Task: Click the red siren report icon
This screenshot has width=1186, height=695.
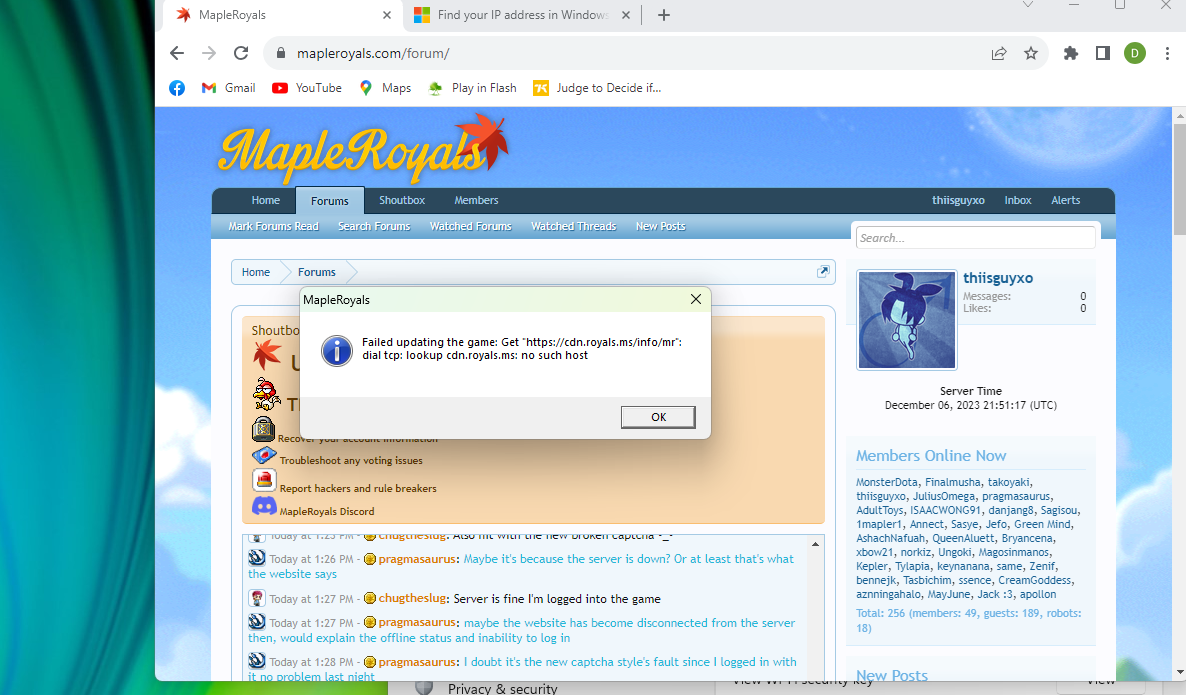Action: [x=264, y=480]
